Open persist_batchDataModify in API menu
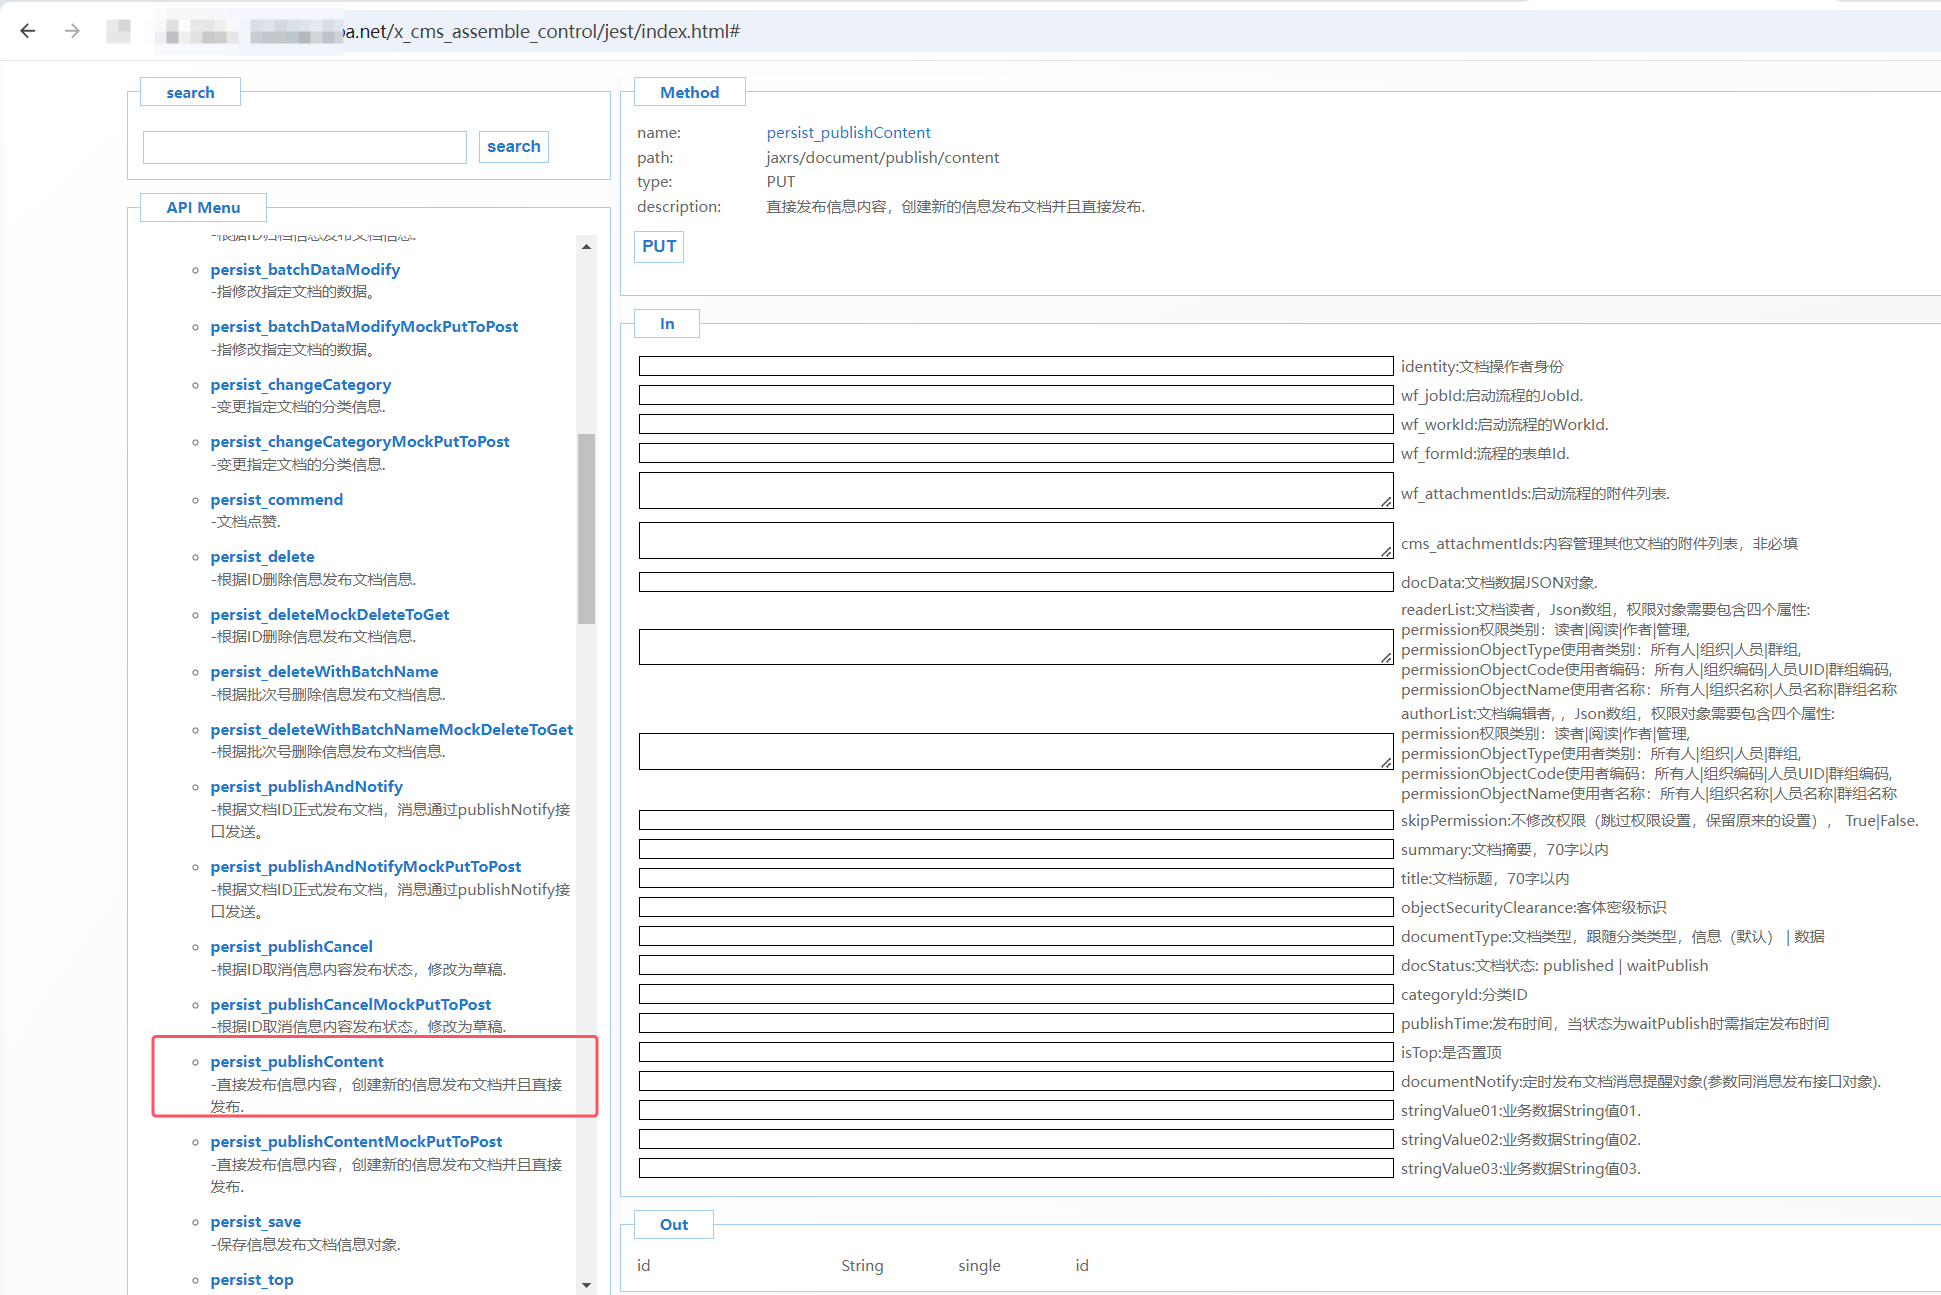The width and height of the screenshot is (1941, 1295). tap(305, 270)
